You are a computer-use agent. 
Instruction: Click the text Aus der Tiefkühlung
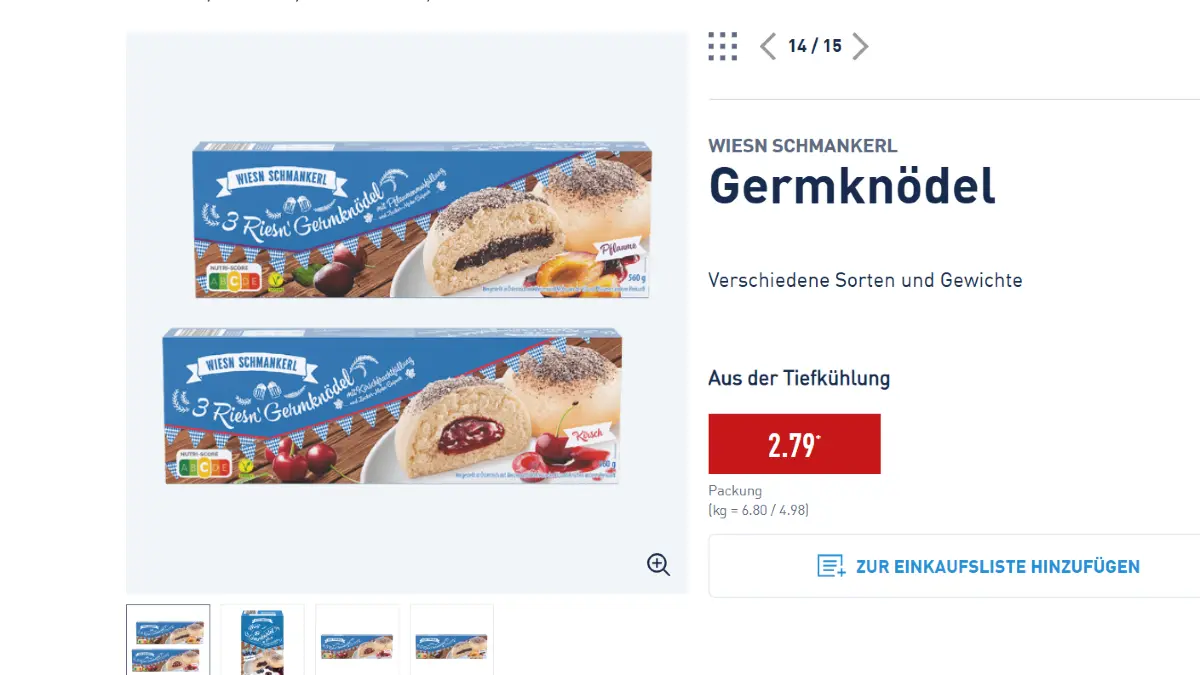(799, 378)
